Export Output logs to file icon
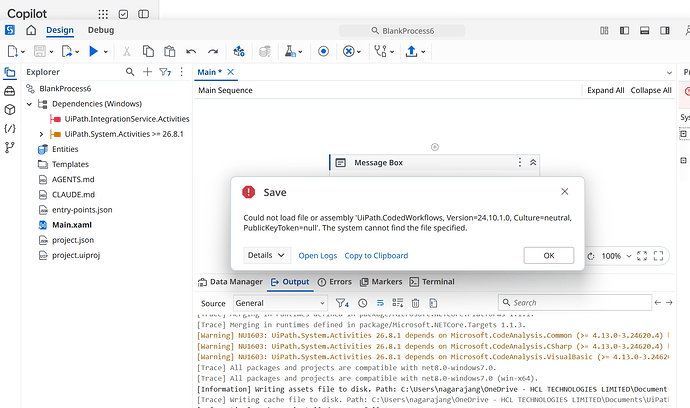The height and width of the screenshot is (408, 690). (433, 303)
